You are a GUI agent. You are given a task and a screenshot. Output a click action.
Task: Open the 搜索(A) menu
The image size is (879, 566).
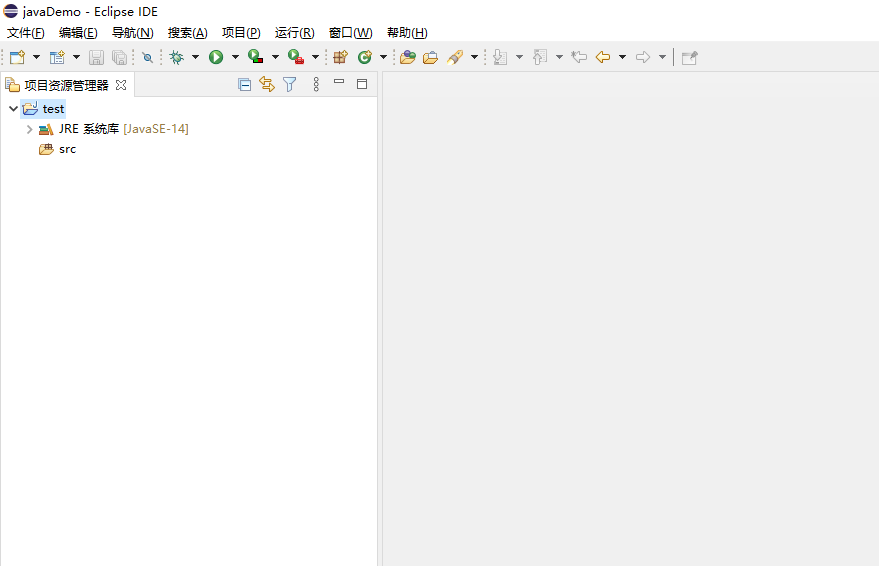pos(187,33)
